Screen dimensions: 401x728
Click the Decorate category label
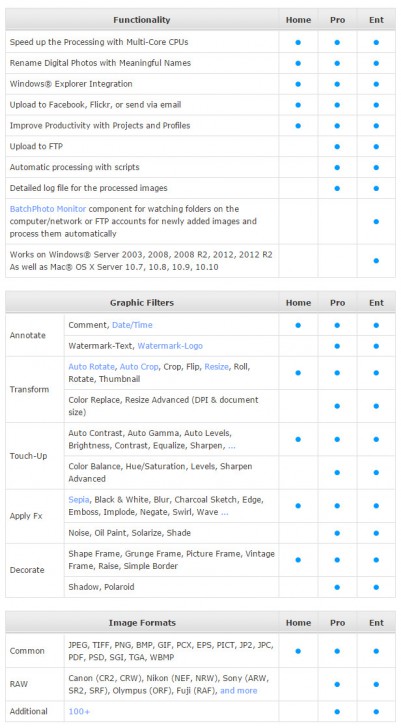pos(27,570)
